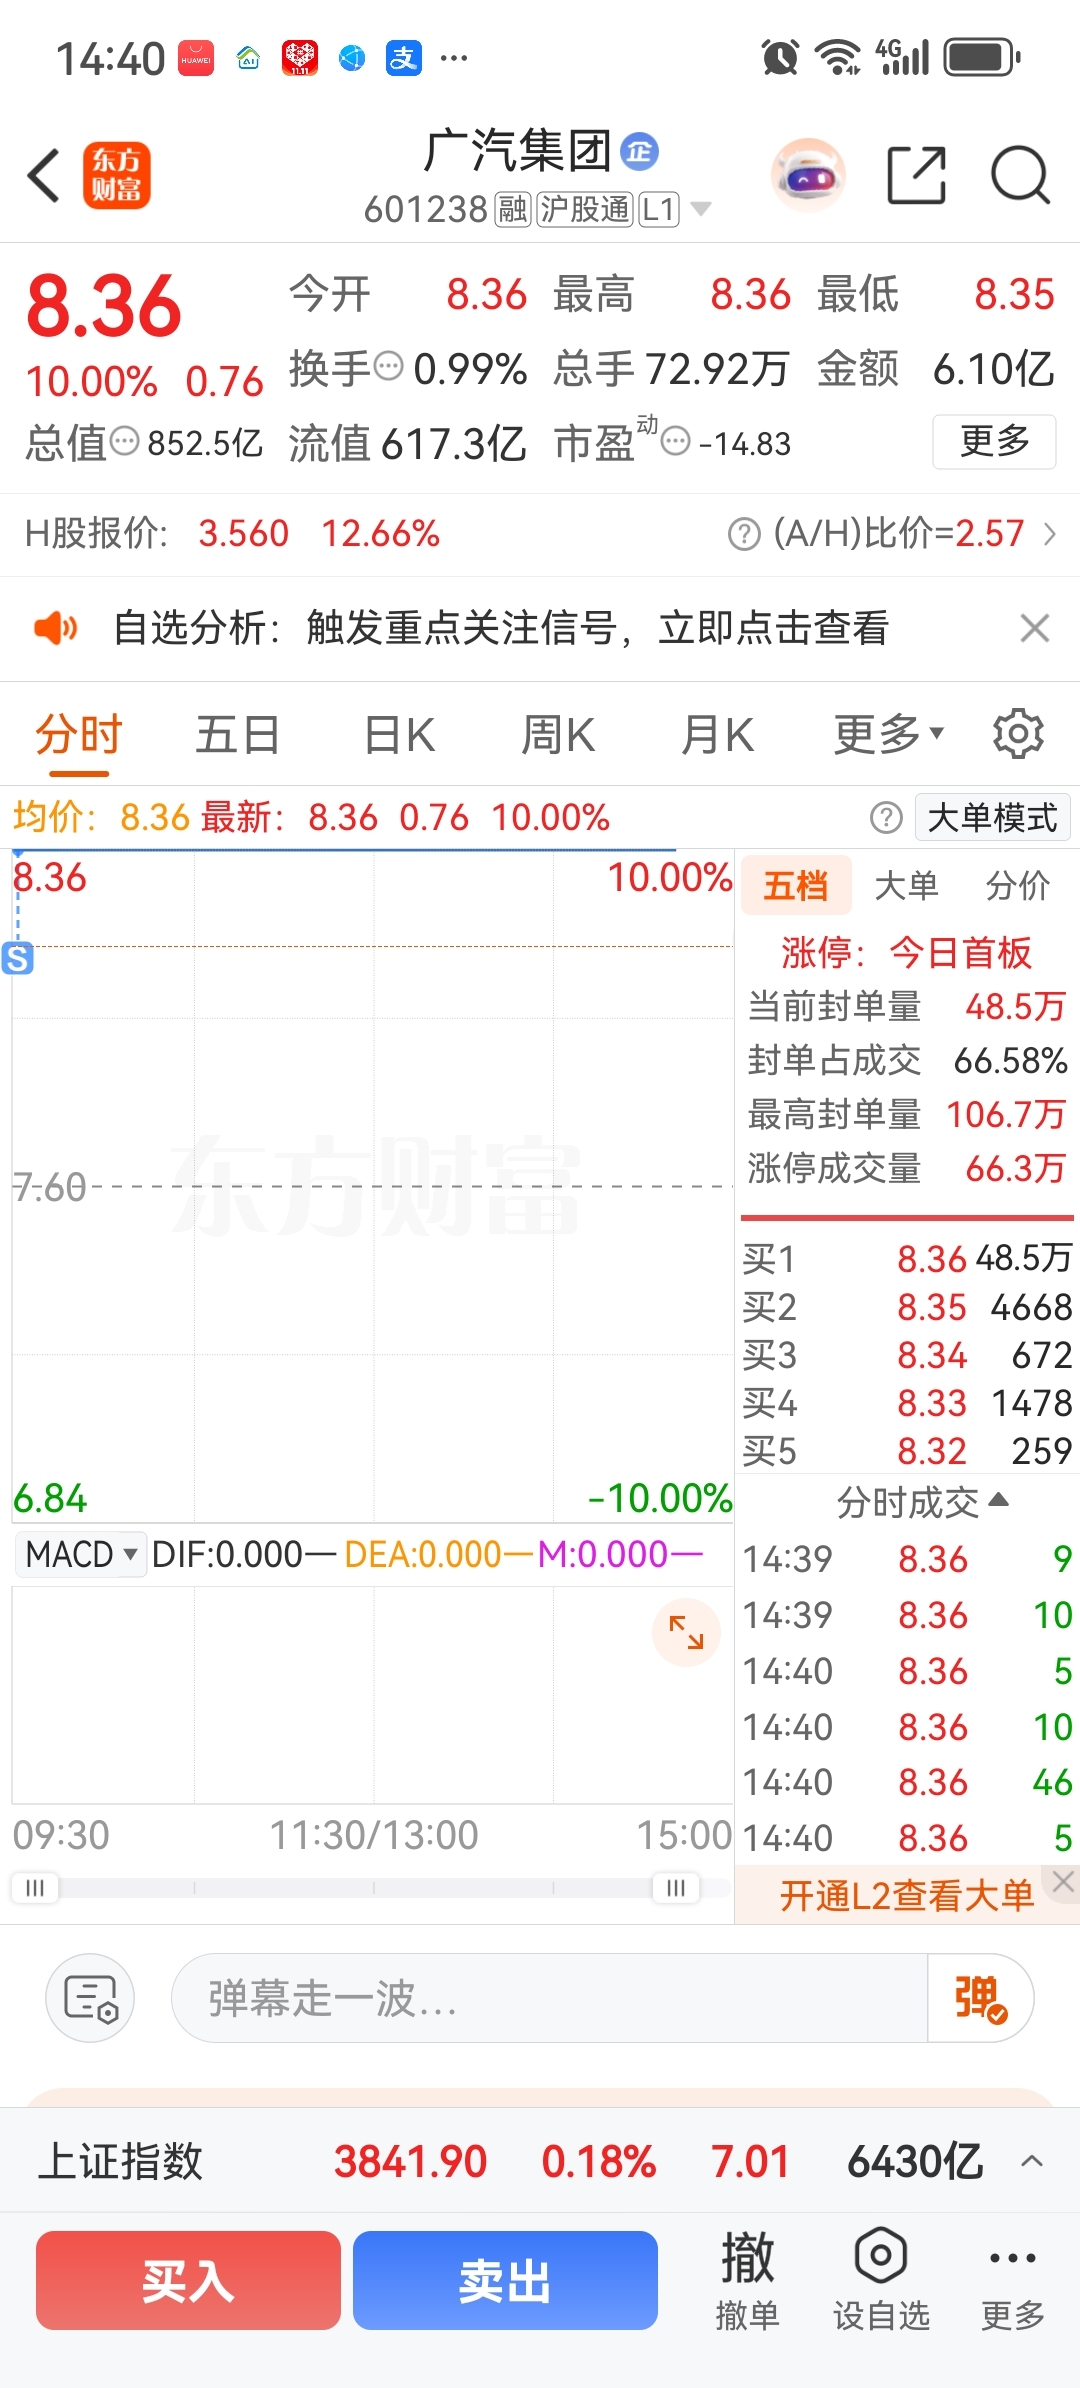1080x2388 pixels.
Task: Toggle the 换手 metric switch icon
Action: (388, 367)
